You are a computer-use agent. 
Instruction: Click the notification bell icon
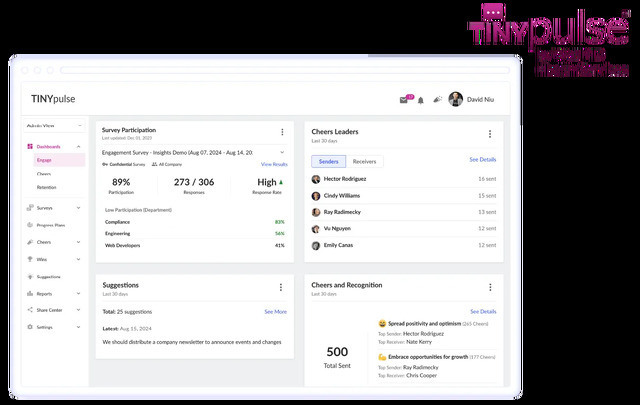[421, 100]
